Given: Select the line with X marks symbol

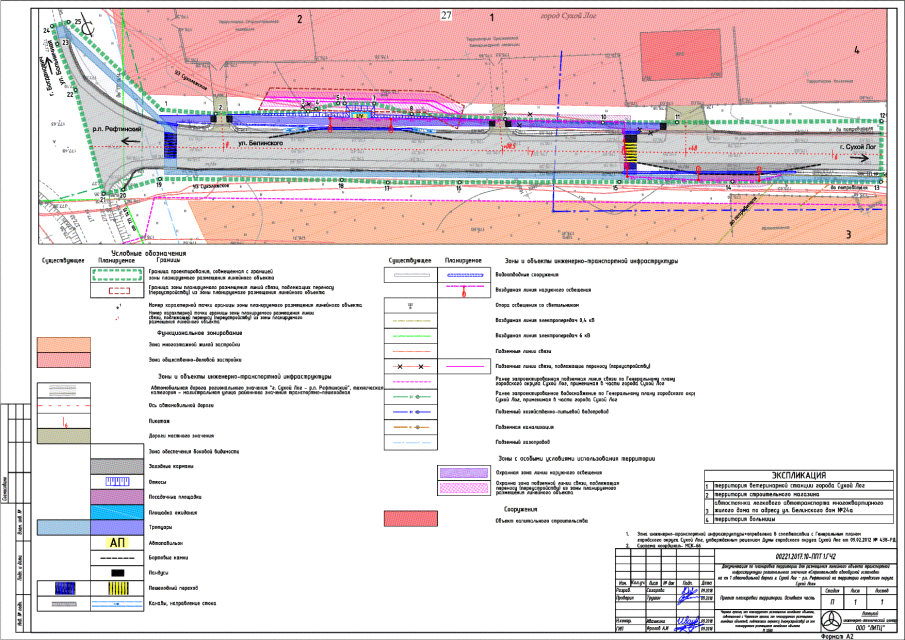Looking at the screenshot, I should [411, 368].
